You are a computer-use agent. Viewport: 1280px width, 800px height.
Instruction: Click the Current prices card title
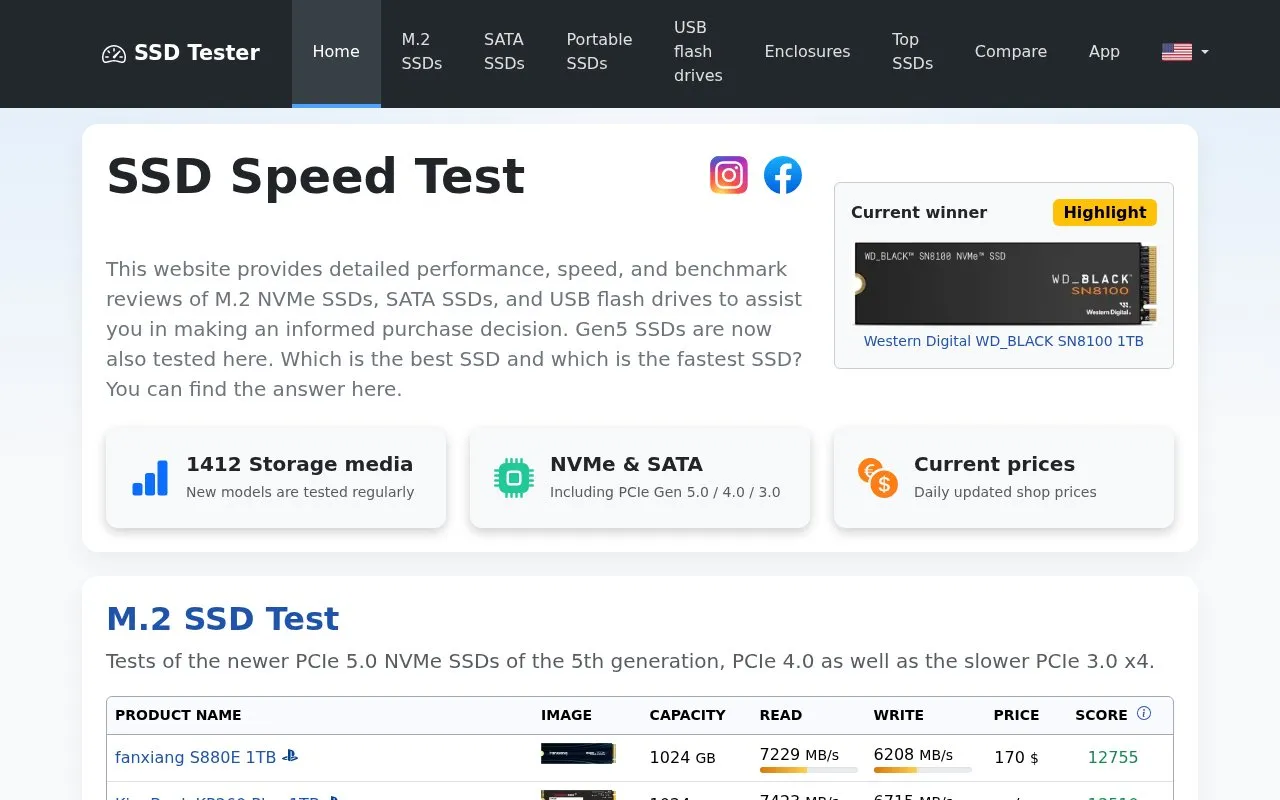[994, 464]
